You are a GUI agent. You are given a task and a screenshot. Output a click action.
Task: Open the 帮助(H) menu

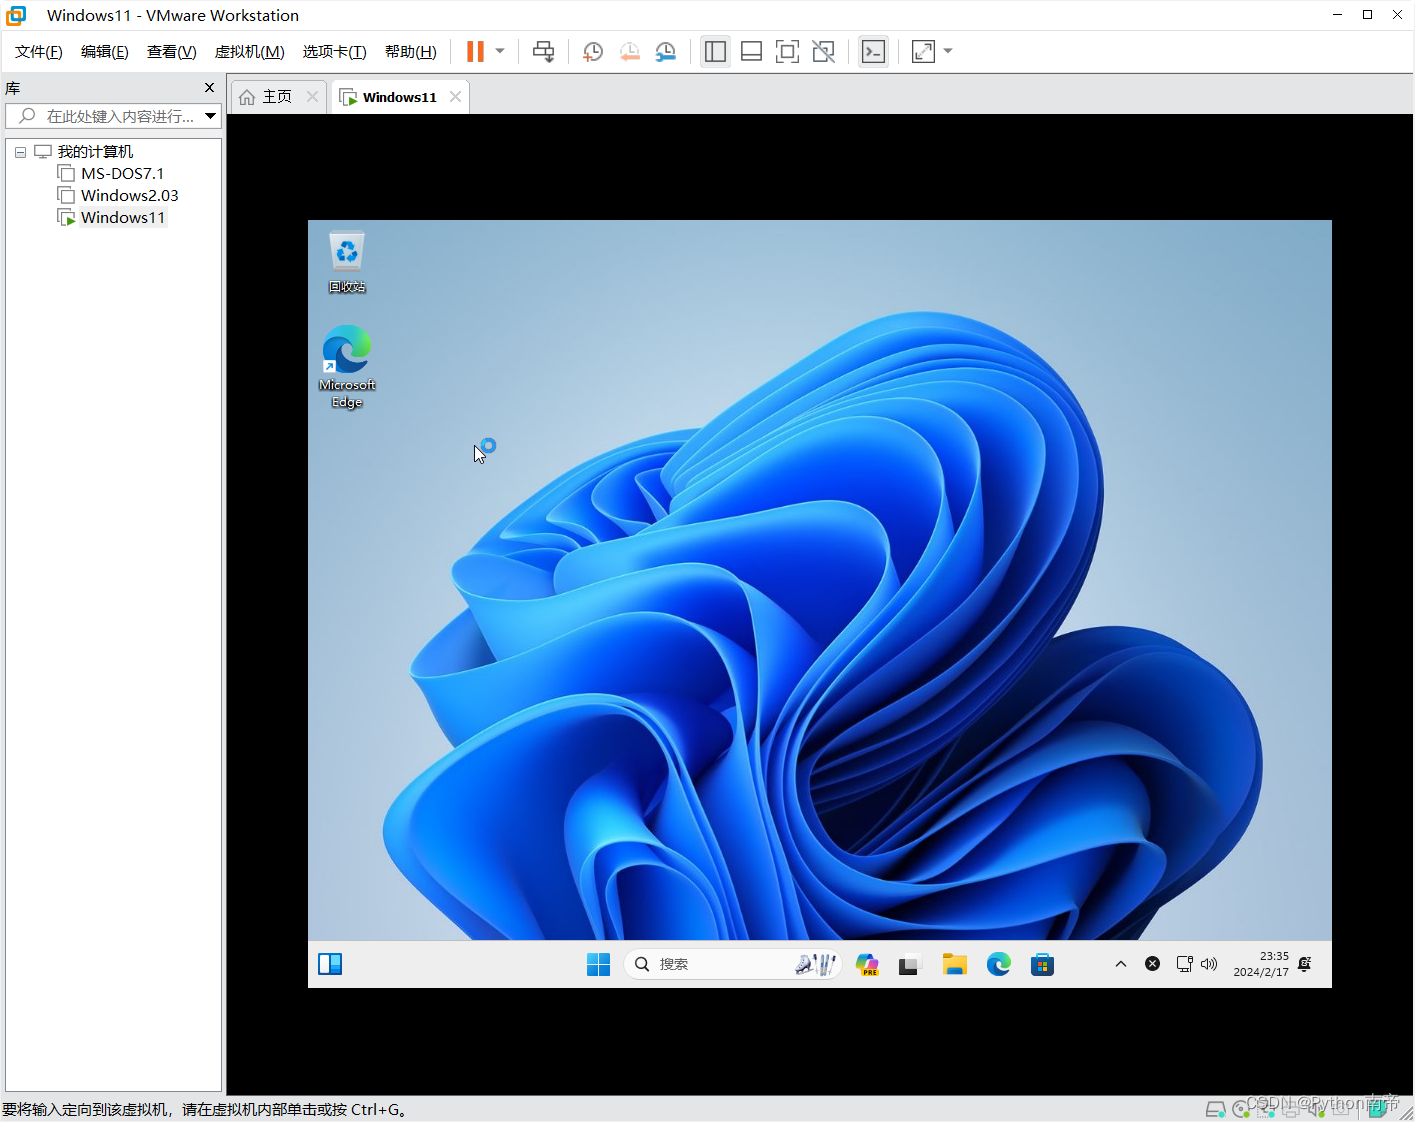411,52
